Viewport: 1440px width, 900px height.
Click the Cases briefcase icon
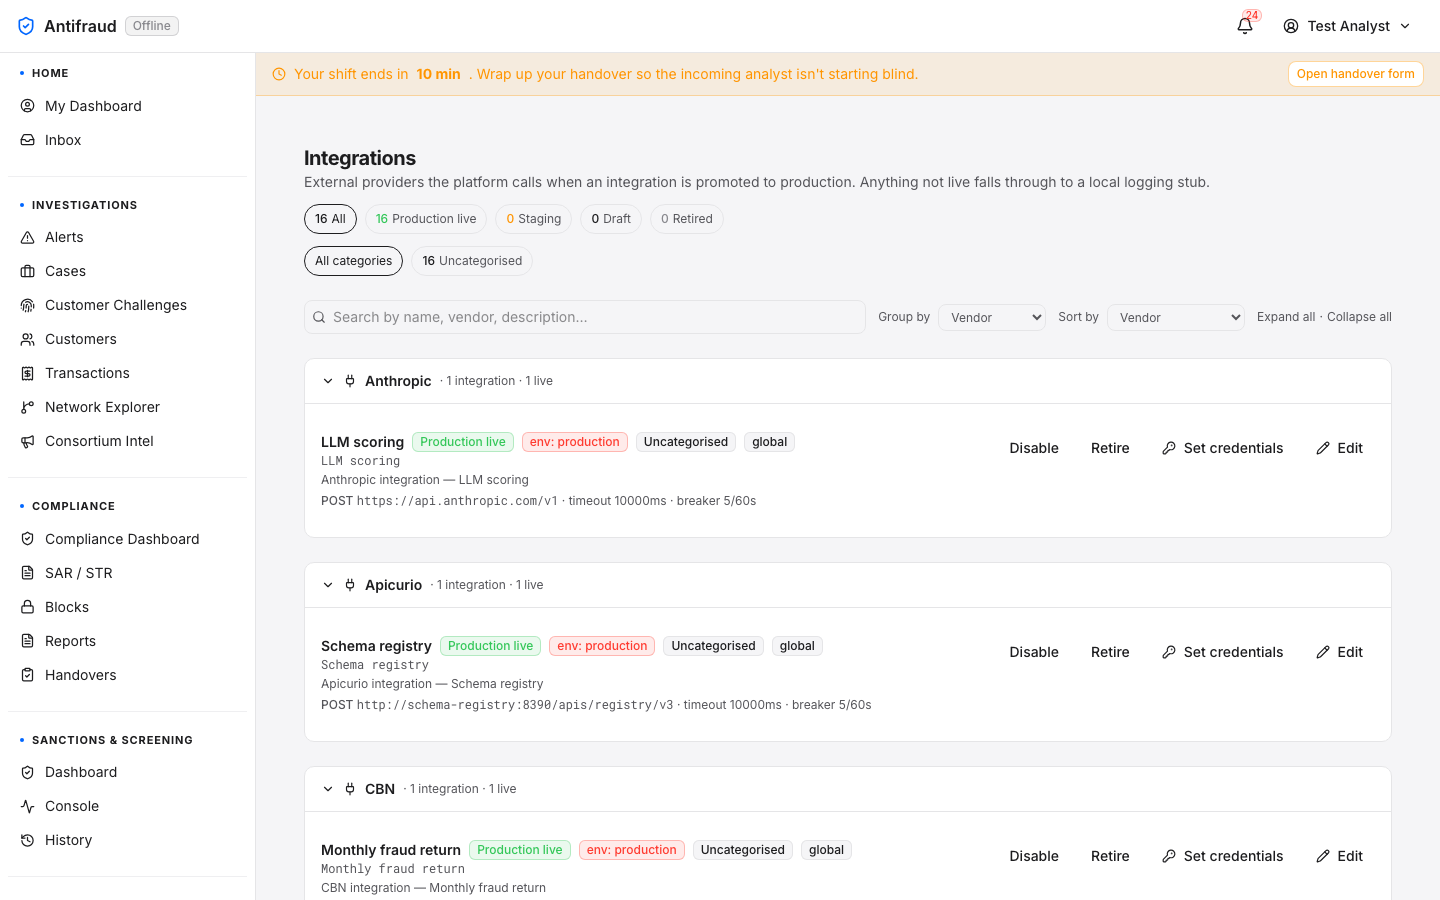[x=28, y=271]
